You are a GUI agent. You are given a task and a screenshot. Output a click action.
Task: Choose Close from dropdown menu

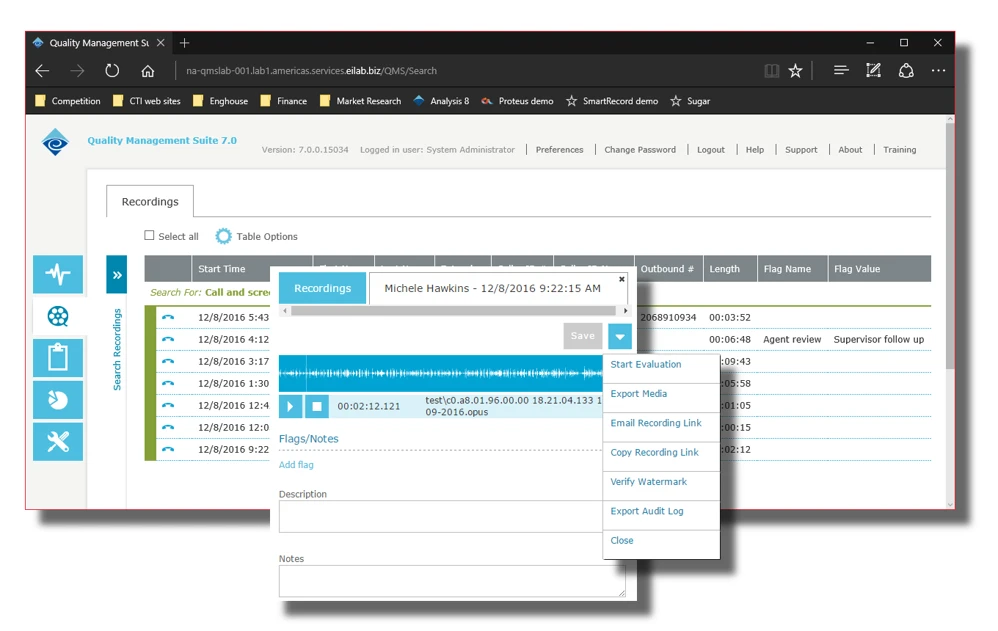[x=622, y=540]
